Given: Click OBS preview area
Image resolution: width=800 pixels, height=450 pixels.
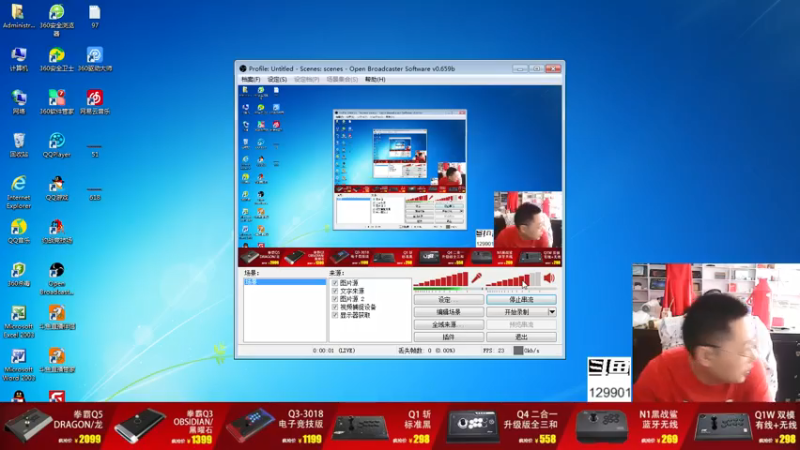Looking at the screenshot, I should click(401, 176).
